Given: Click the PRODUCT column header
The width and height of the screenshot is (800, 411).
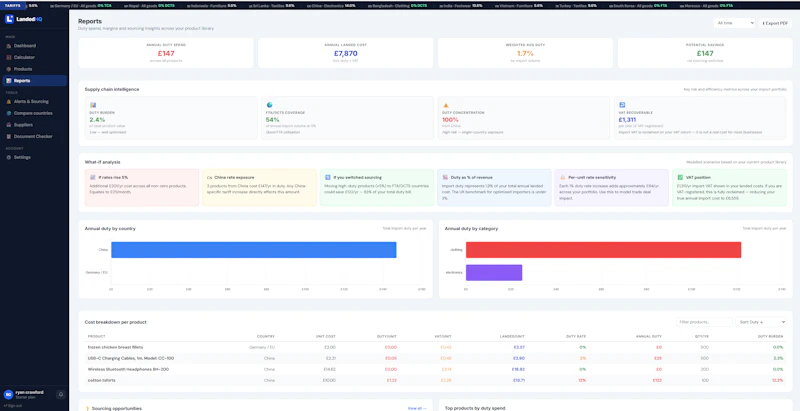Looking at the screenshot, I should click(96, 337).
